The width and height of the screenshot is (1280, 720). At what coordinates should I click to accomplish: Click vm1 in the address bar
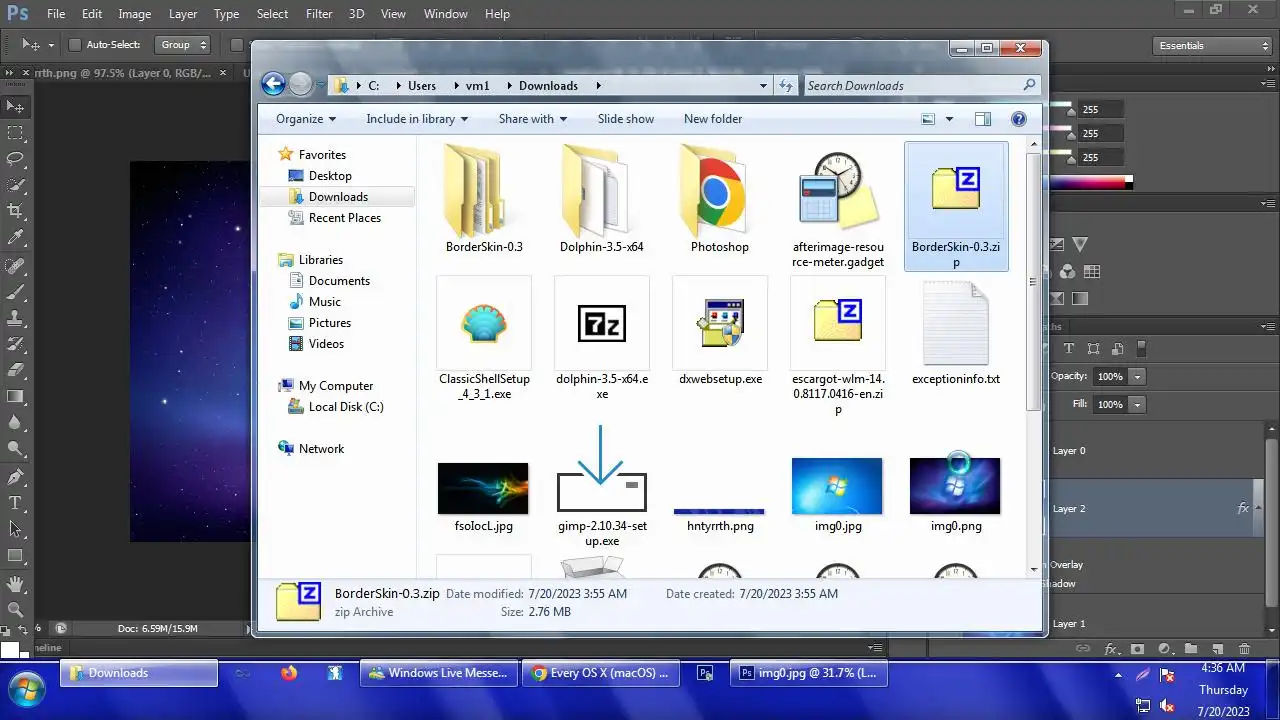(x=478, y=86)
